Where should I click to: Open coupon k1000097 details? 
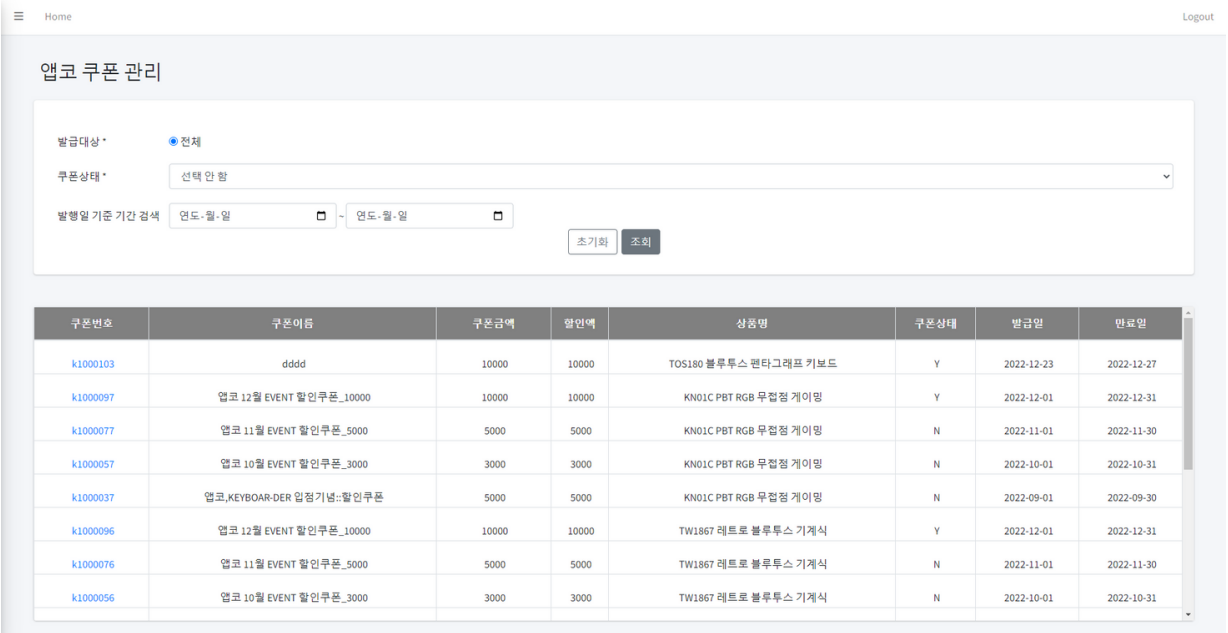pyautogui.click(x=92, y=397)
